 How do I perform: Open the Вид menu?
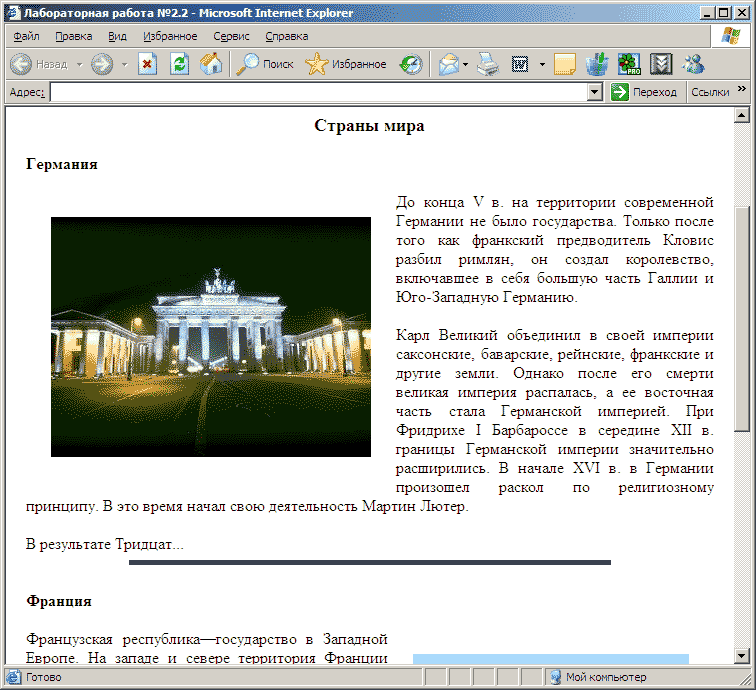pyautogui.click(x=117, y=37)
